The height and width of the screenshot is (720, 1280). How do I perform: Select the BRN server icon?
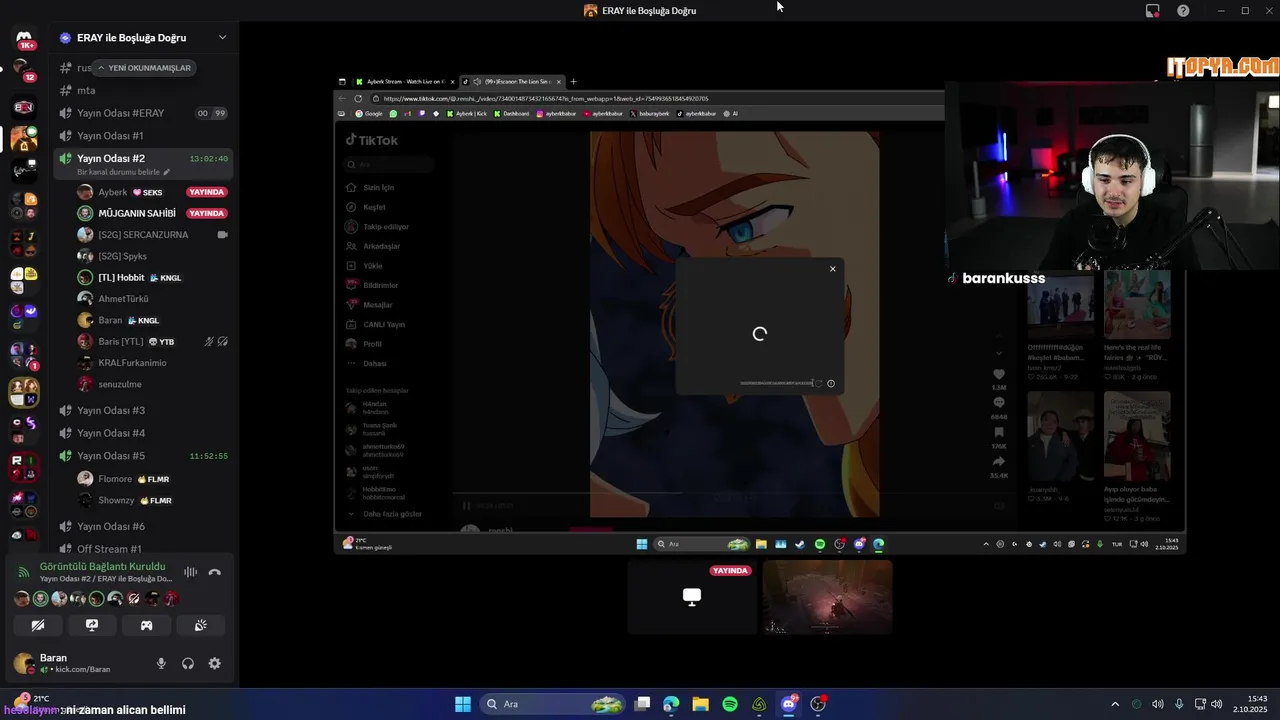pos(24,107)
